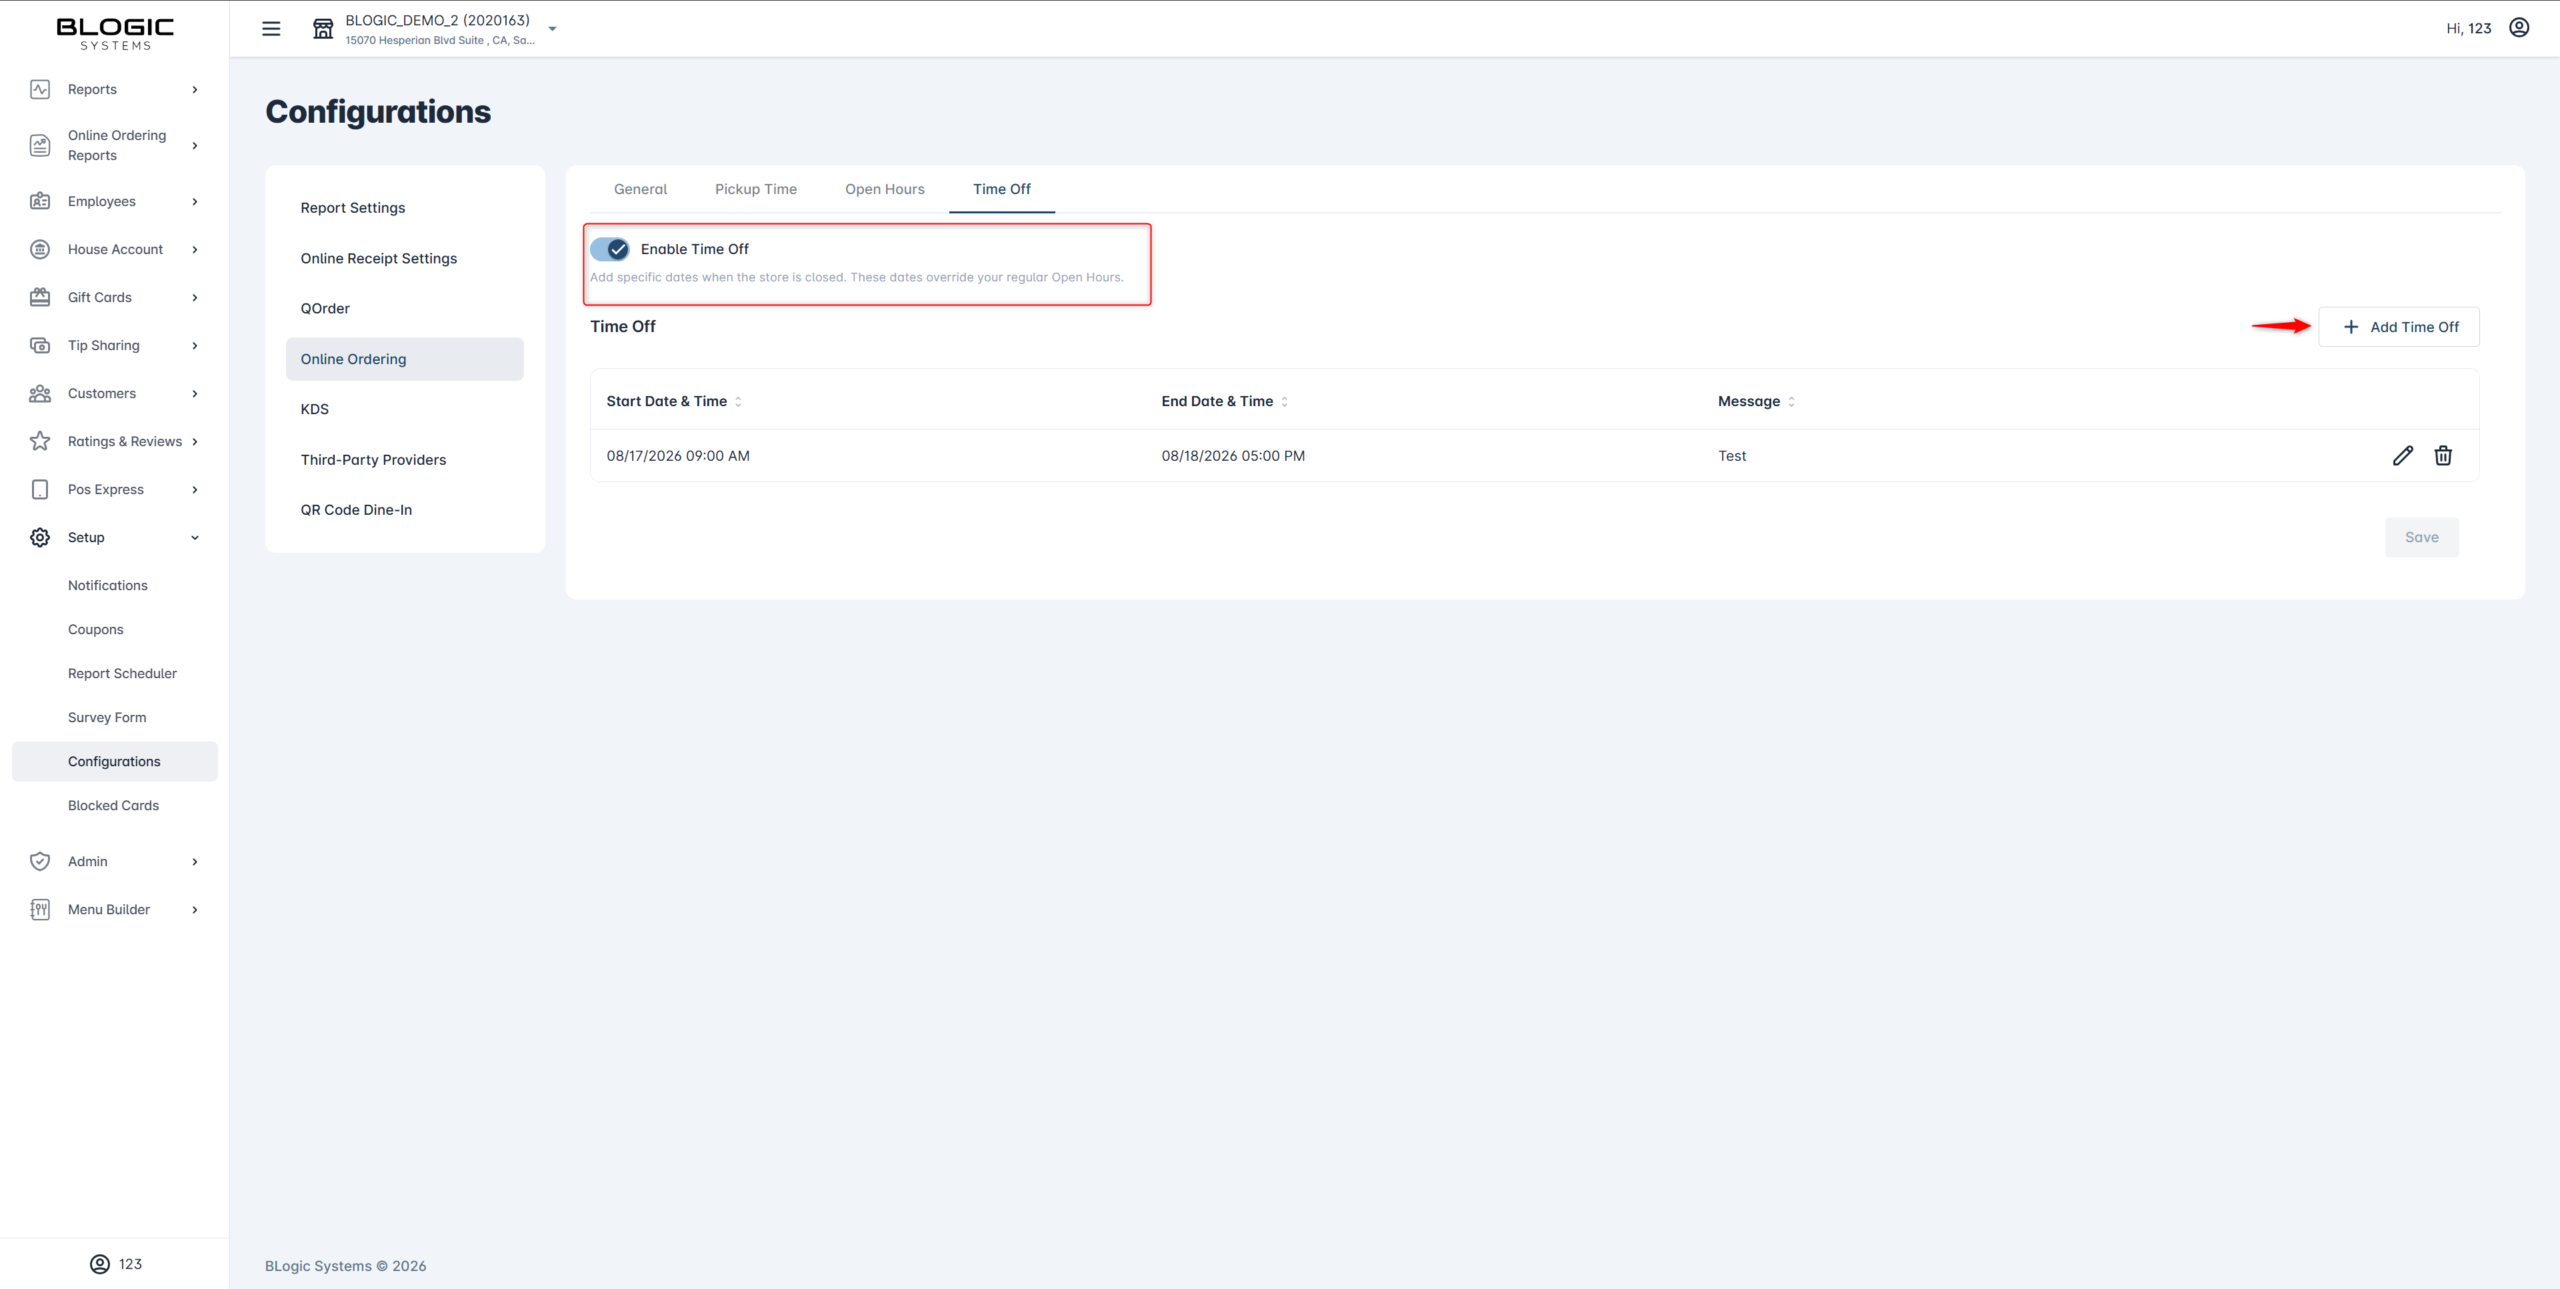This screenshot has height=1289, width=2560.
Task: Open Blocked Cards under Setup
Action: coord(113,805)
